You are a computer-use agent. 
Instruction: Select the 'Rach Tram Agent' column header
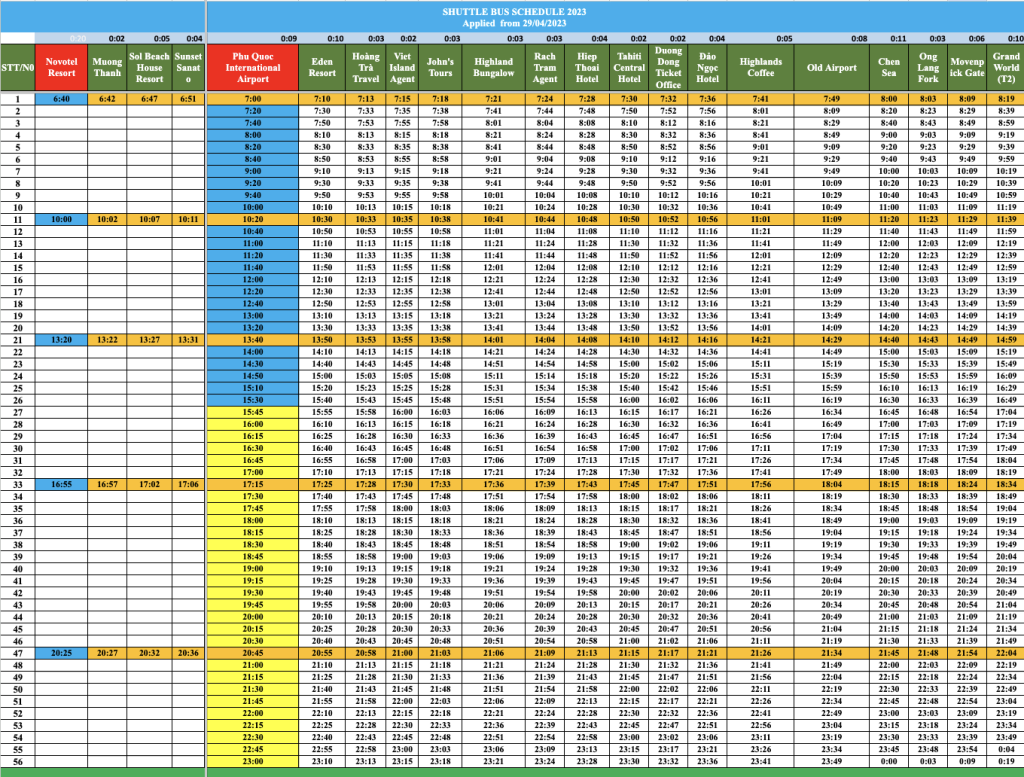(x=545, y=68)
